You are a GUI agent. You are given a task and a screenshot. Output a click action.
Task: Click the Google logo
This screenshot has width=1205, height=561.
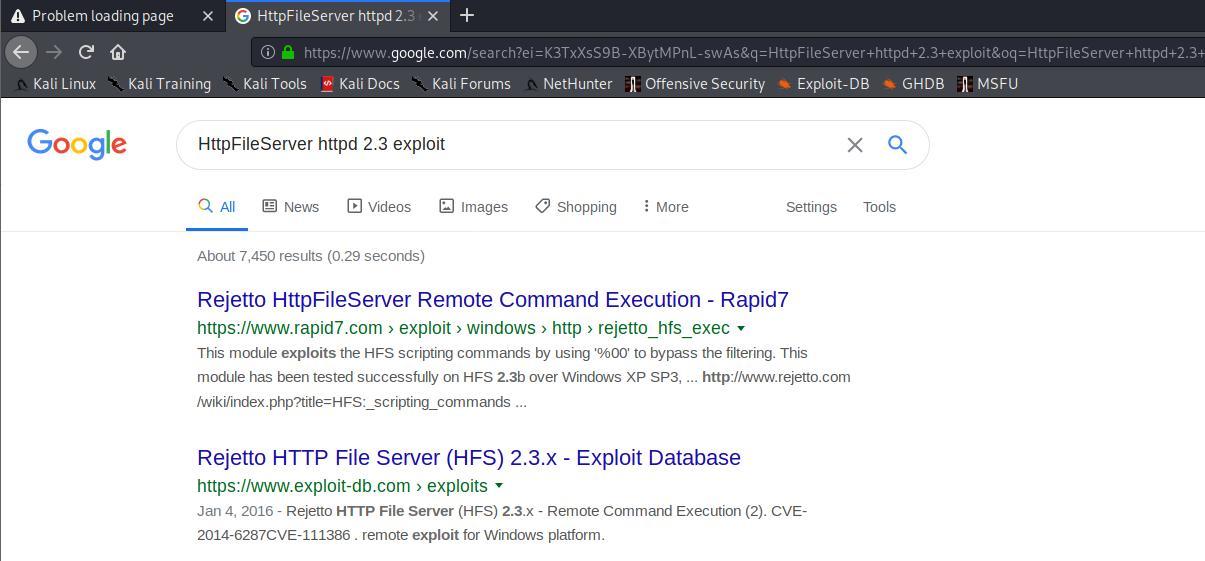(77, 145)
